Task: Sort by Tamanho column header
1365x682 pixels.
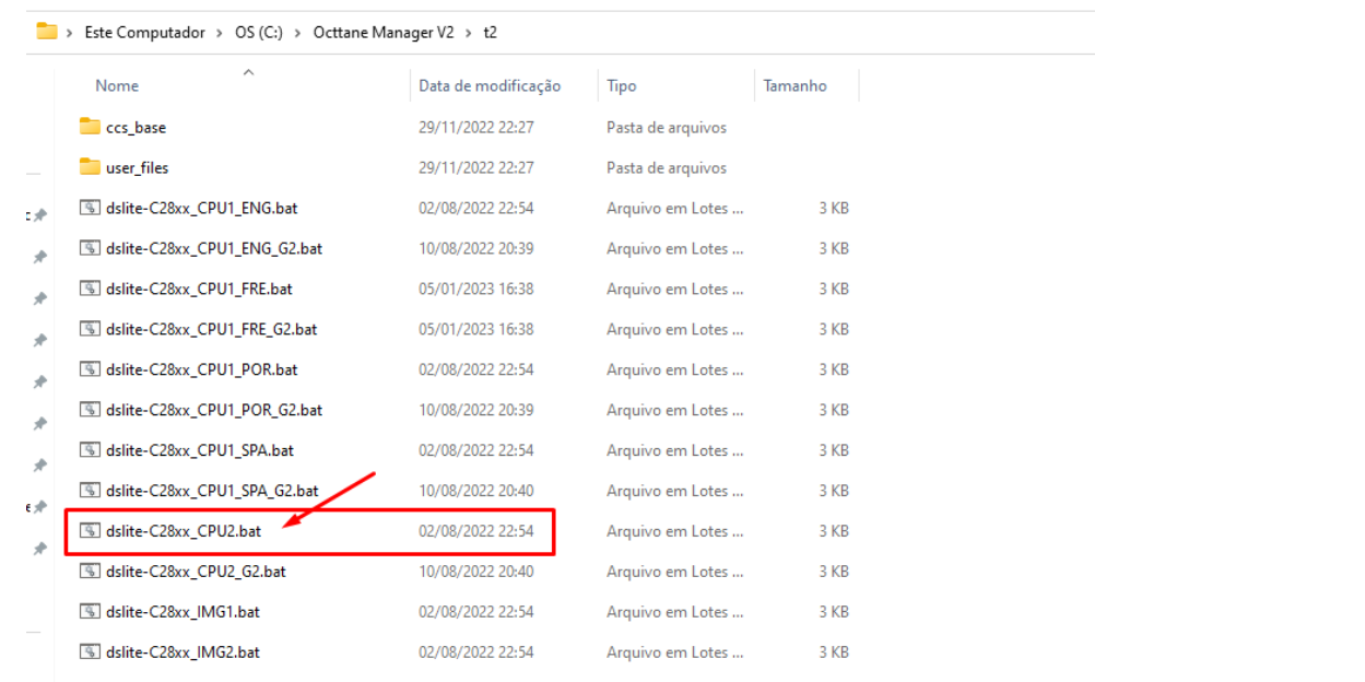Action: coord(795,86)
